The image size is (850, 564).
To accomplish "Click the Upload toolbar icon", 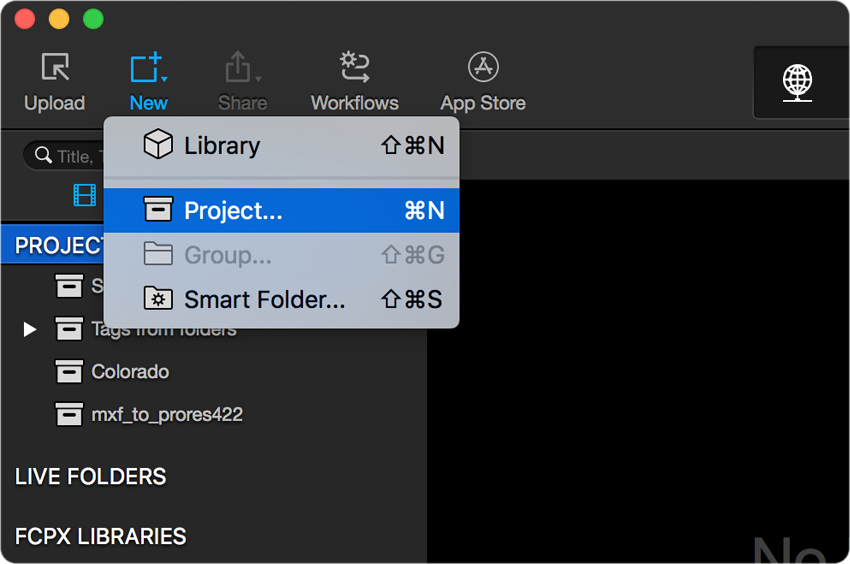I will pos(55,81).
